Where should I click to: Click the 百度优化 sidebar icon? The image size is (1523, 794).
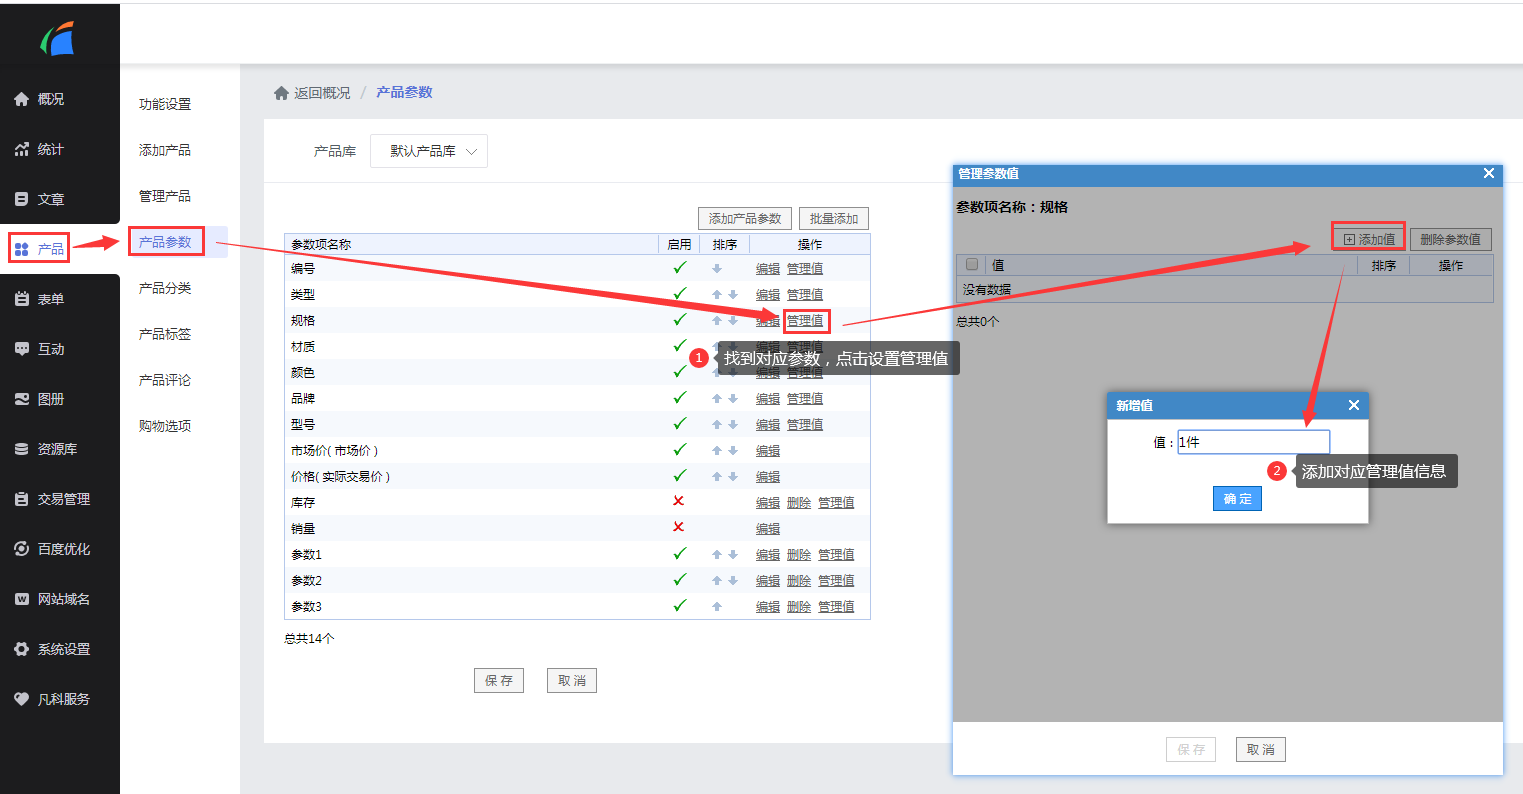[22, 549]
